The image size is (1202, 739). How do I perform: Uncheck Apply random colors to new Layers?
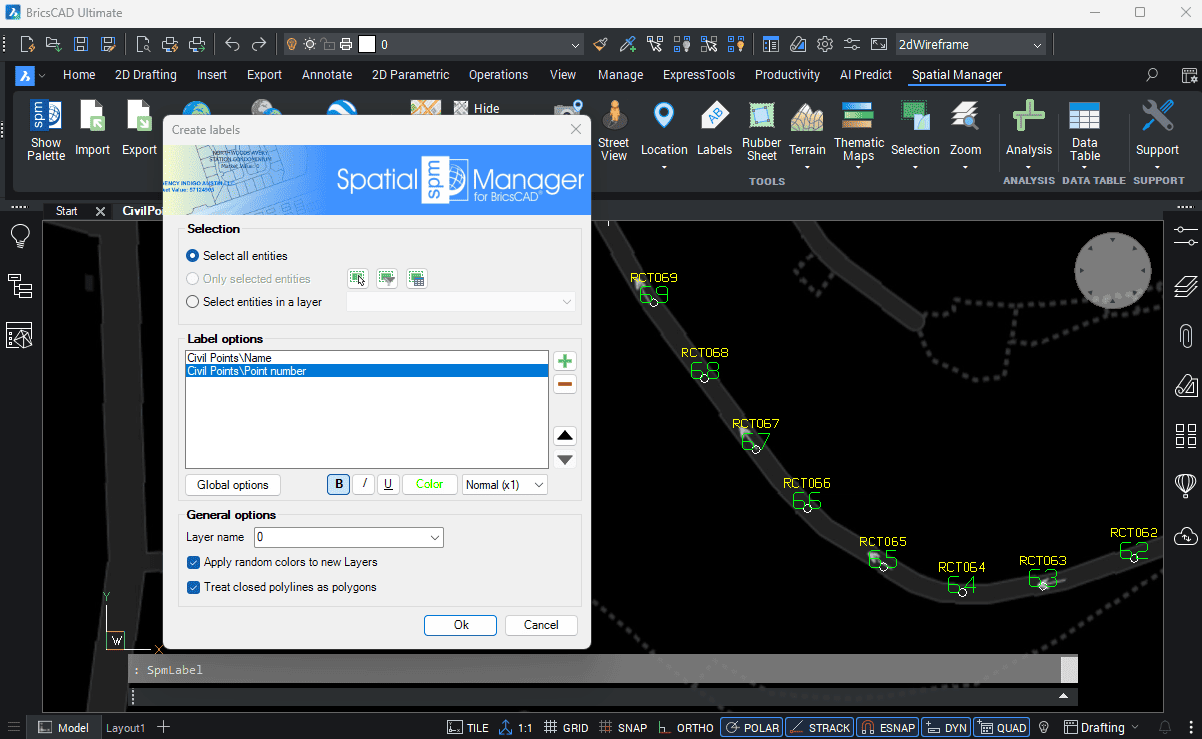[194, 562]
